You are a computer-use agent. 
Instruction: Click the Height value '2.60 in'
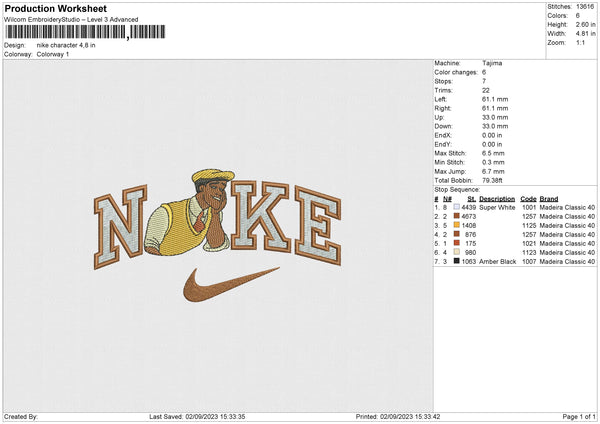tap(585, 24)
